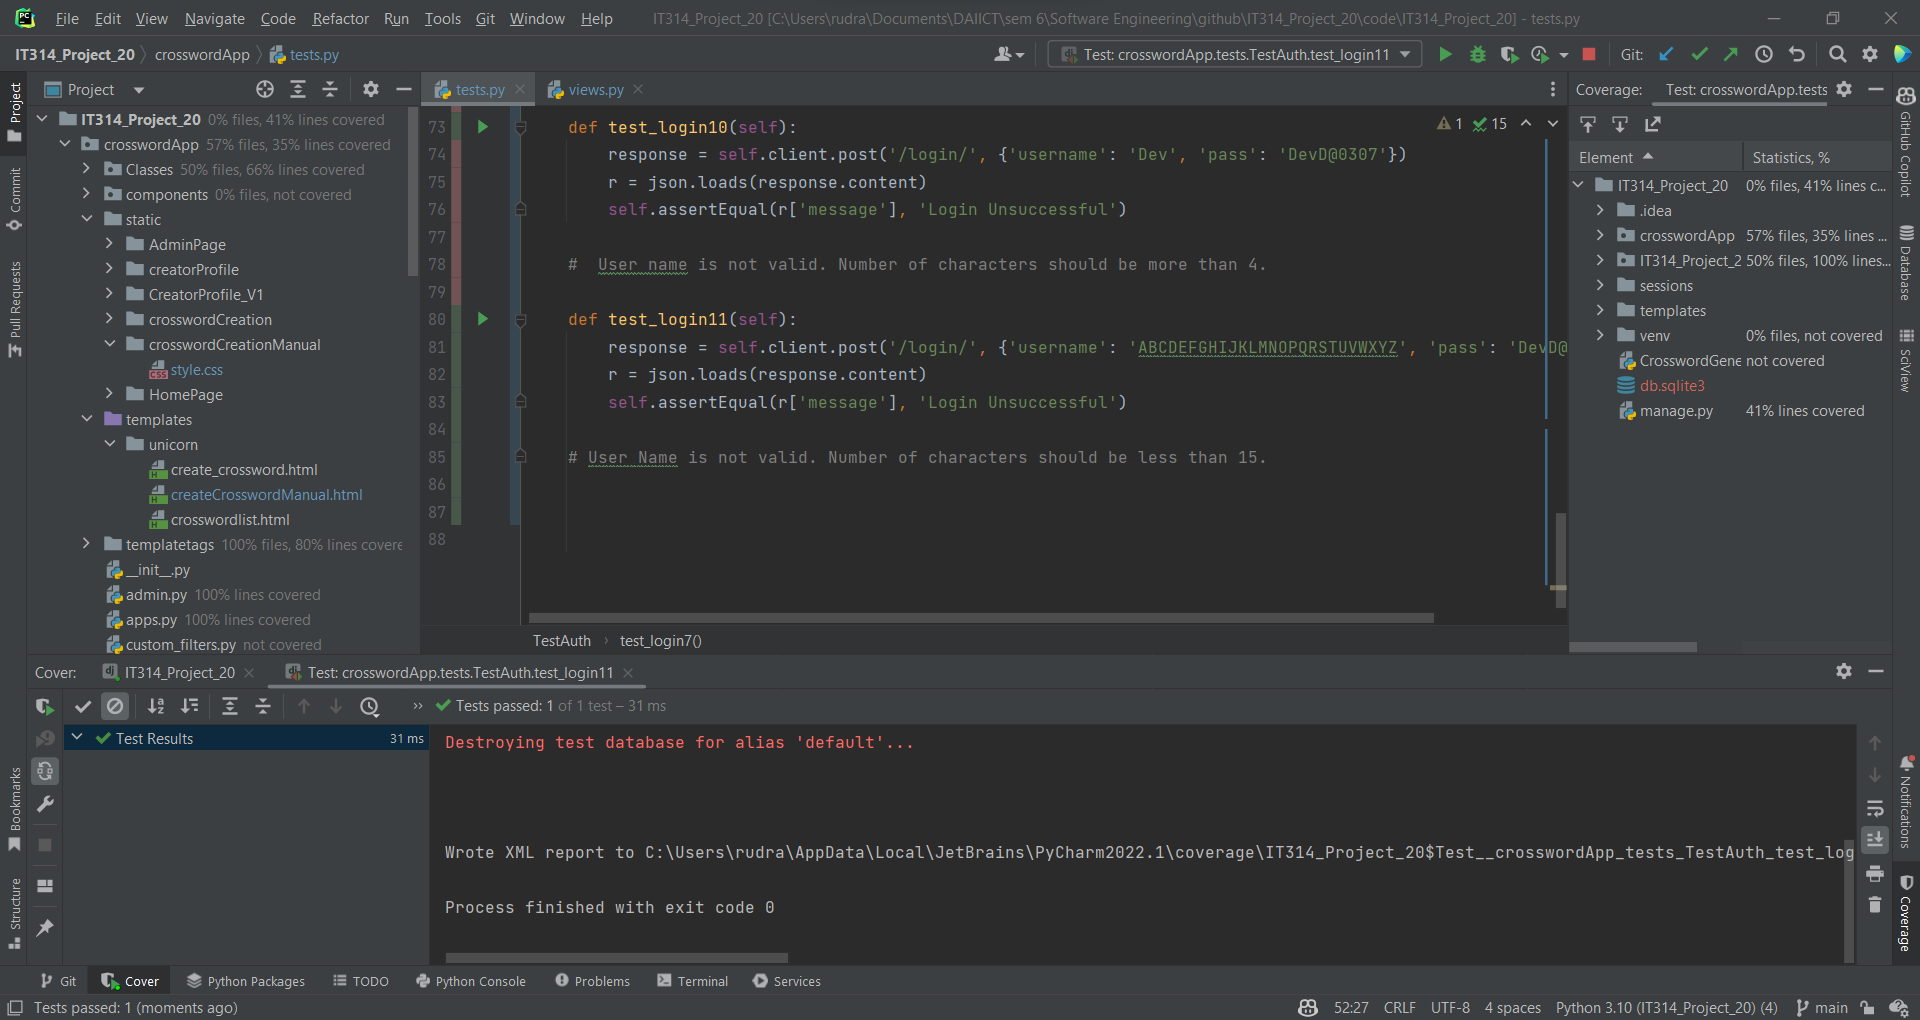Image resolution: width=1920 pixels, height=1020 pixels.
Task: Toggle soft-wrap in console output
Action: [1875, 808]
